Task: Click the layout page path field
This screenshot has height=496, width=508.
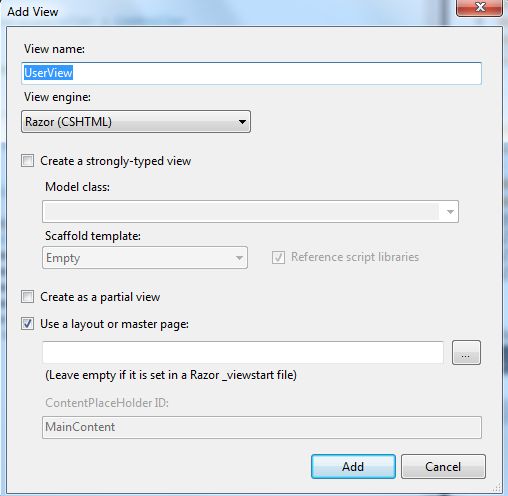Action: point(243,352)
